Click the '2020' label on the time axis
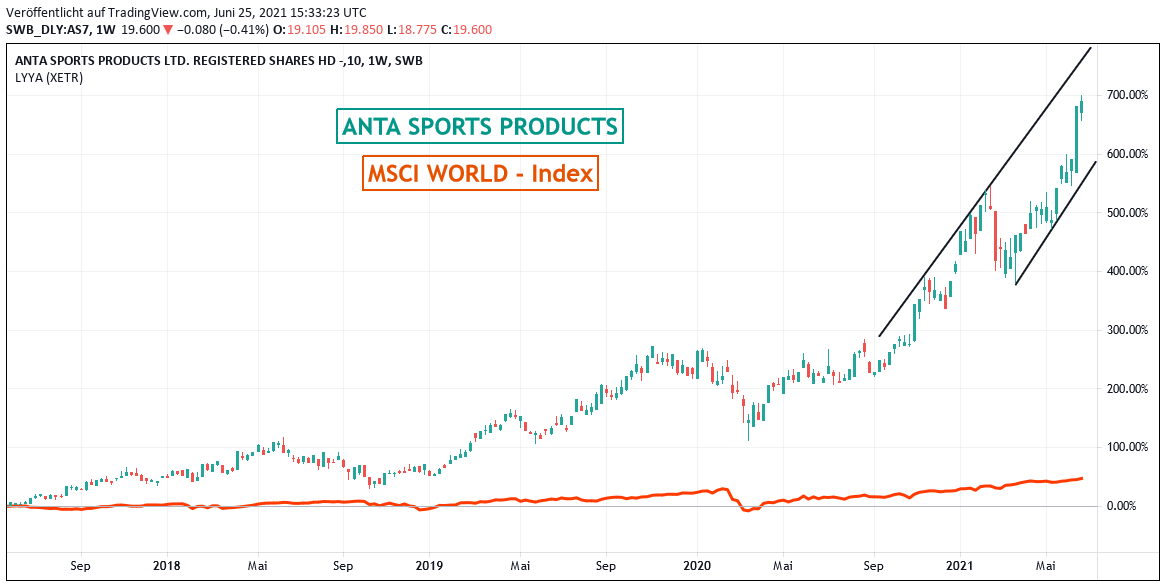Screen dimensions: 1166x587 point(698,565)
